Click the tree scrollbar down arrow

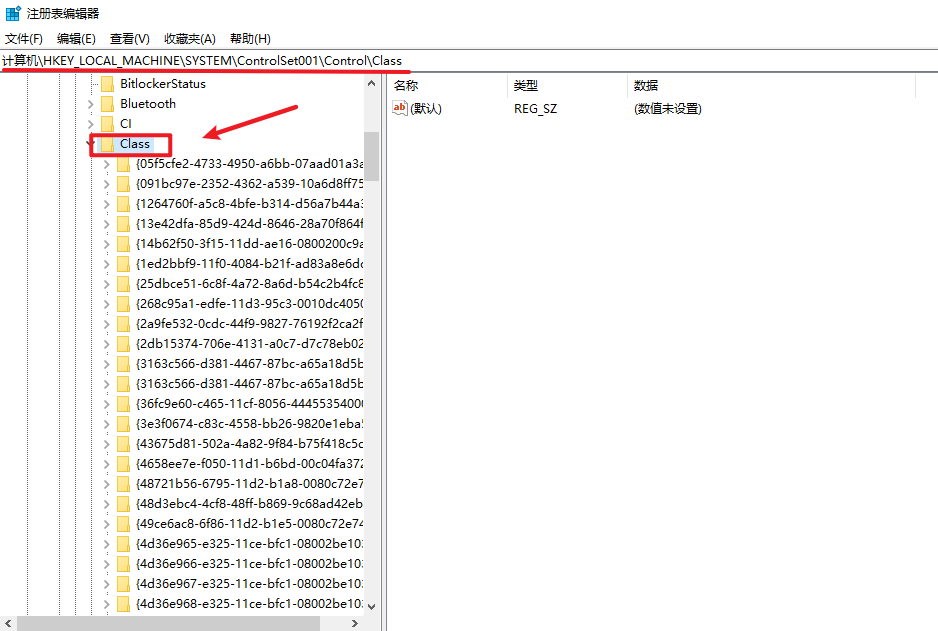point(371,606)
